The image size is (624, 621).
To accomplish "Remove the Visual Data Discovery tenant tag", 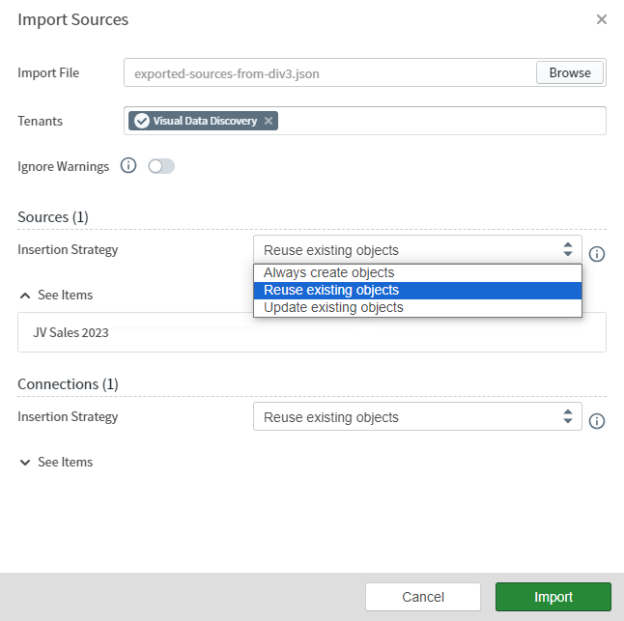I will pyautogui.click(x=268, y=121).
